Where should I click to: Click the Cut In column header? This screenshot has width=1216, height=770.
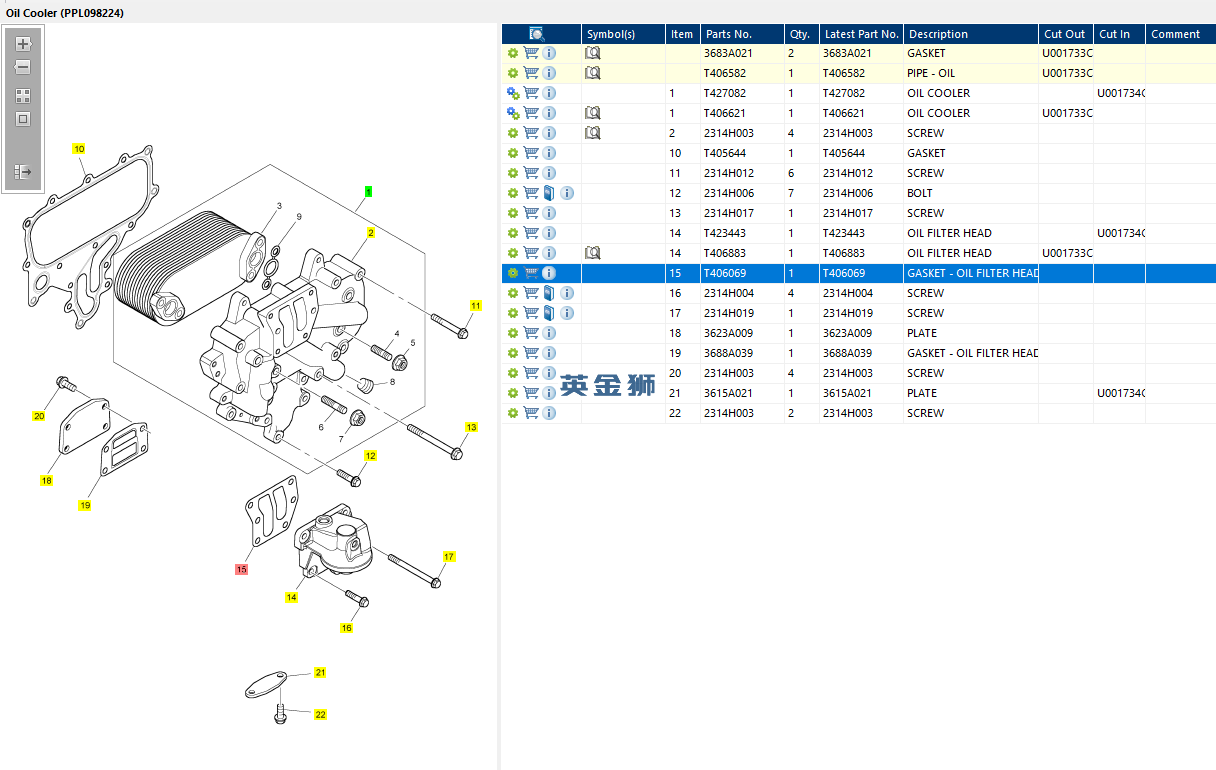click(1119, 34)
